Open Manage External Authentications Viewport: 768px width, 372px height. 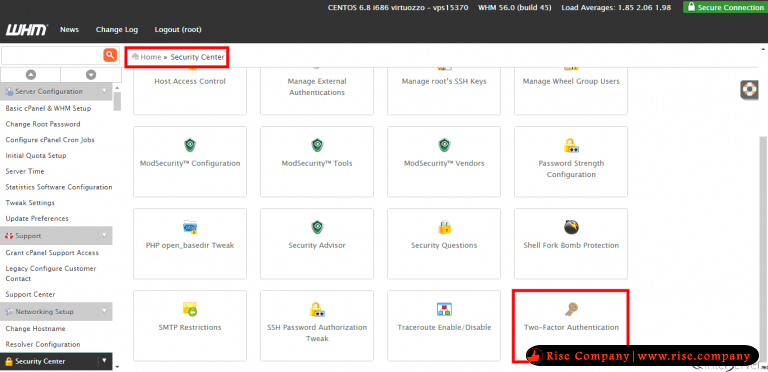click(317, 87)
